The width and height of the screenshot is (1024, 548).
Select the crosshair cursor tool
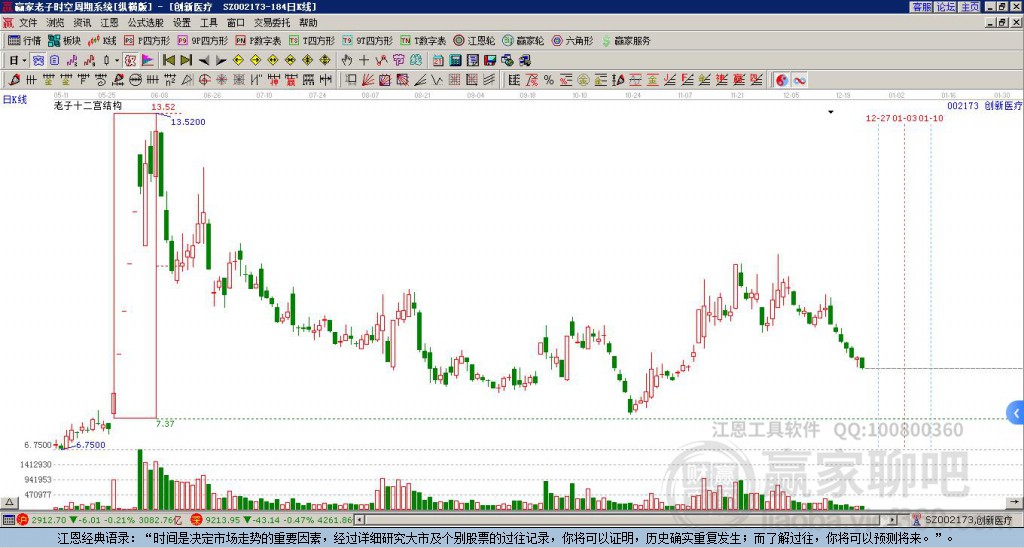(x=364, y=60)
